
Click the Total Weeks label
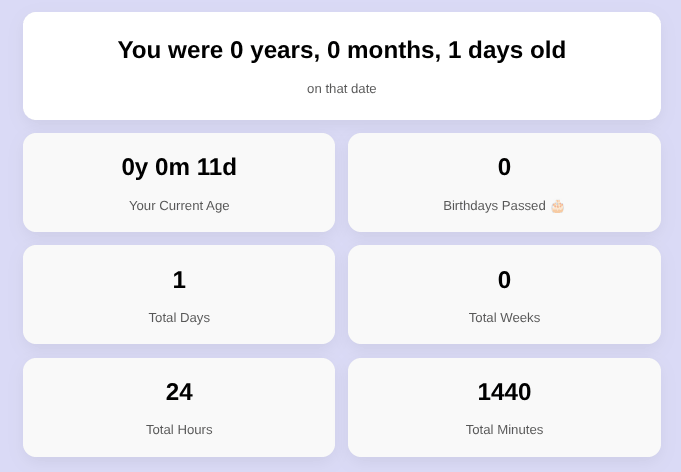pos(504,317)
